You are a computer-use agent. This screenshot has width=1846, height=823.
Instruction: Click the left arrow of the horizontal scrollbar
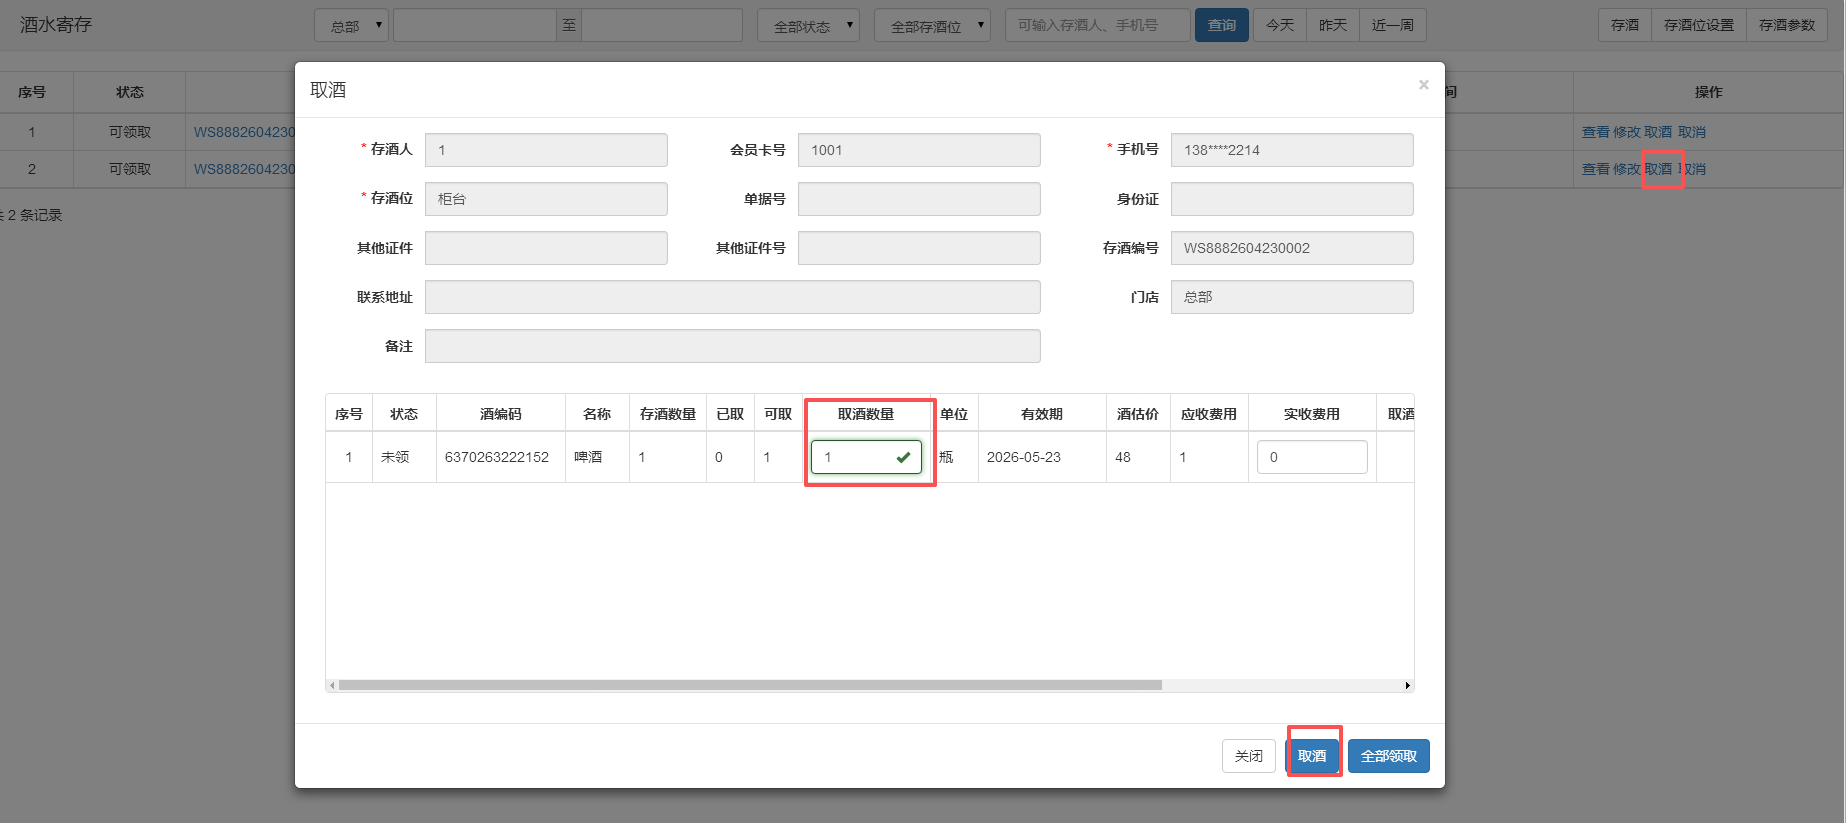click(x=332, y=686)
